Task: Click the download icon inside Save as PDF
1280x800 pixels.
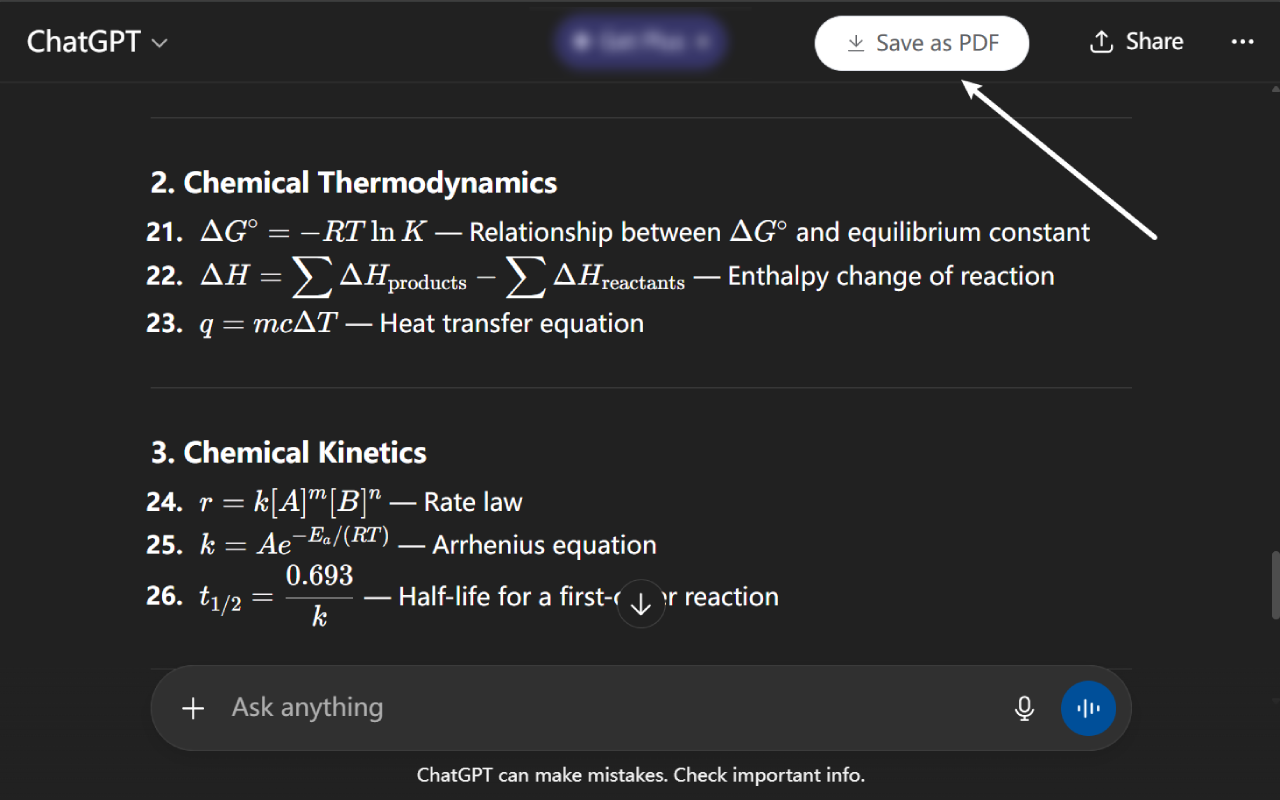Action: (x=855, y=43)
